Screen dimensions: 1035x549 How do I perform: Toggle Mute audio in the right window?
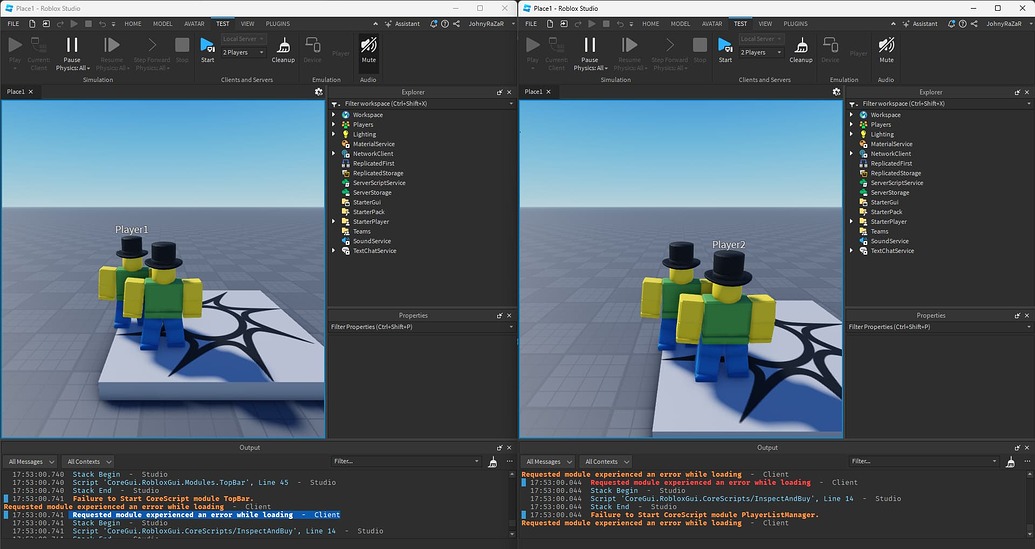point(886,45)
